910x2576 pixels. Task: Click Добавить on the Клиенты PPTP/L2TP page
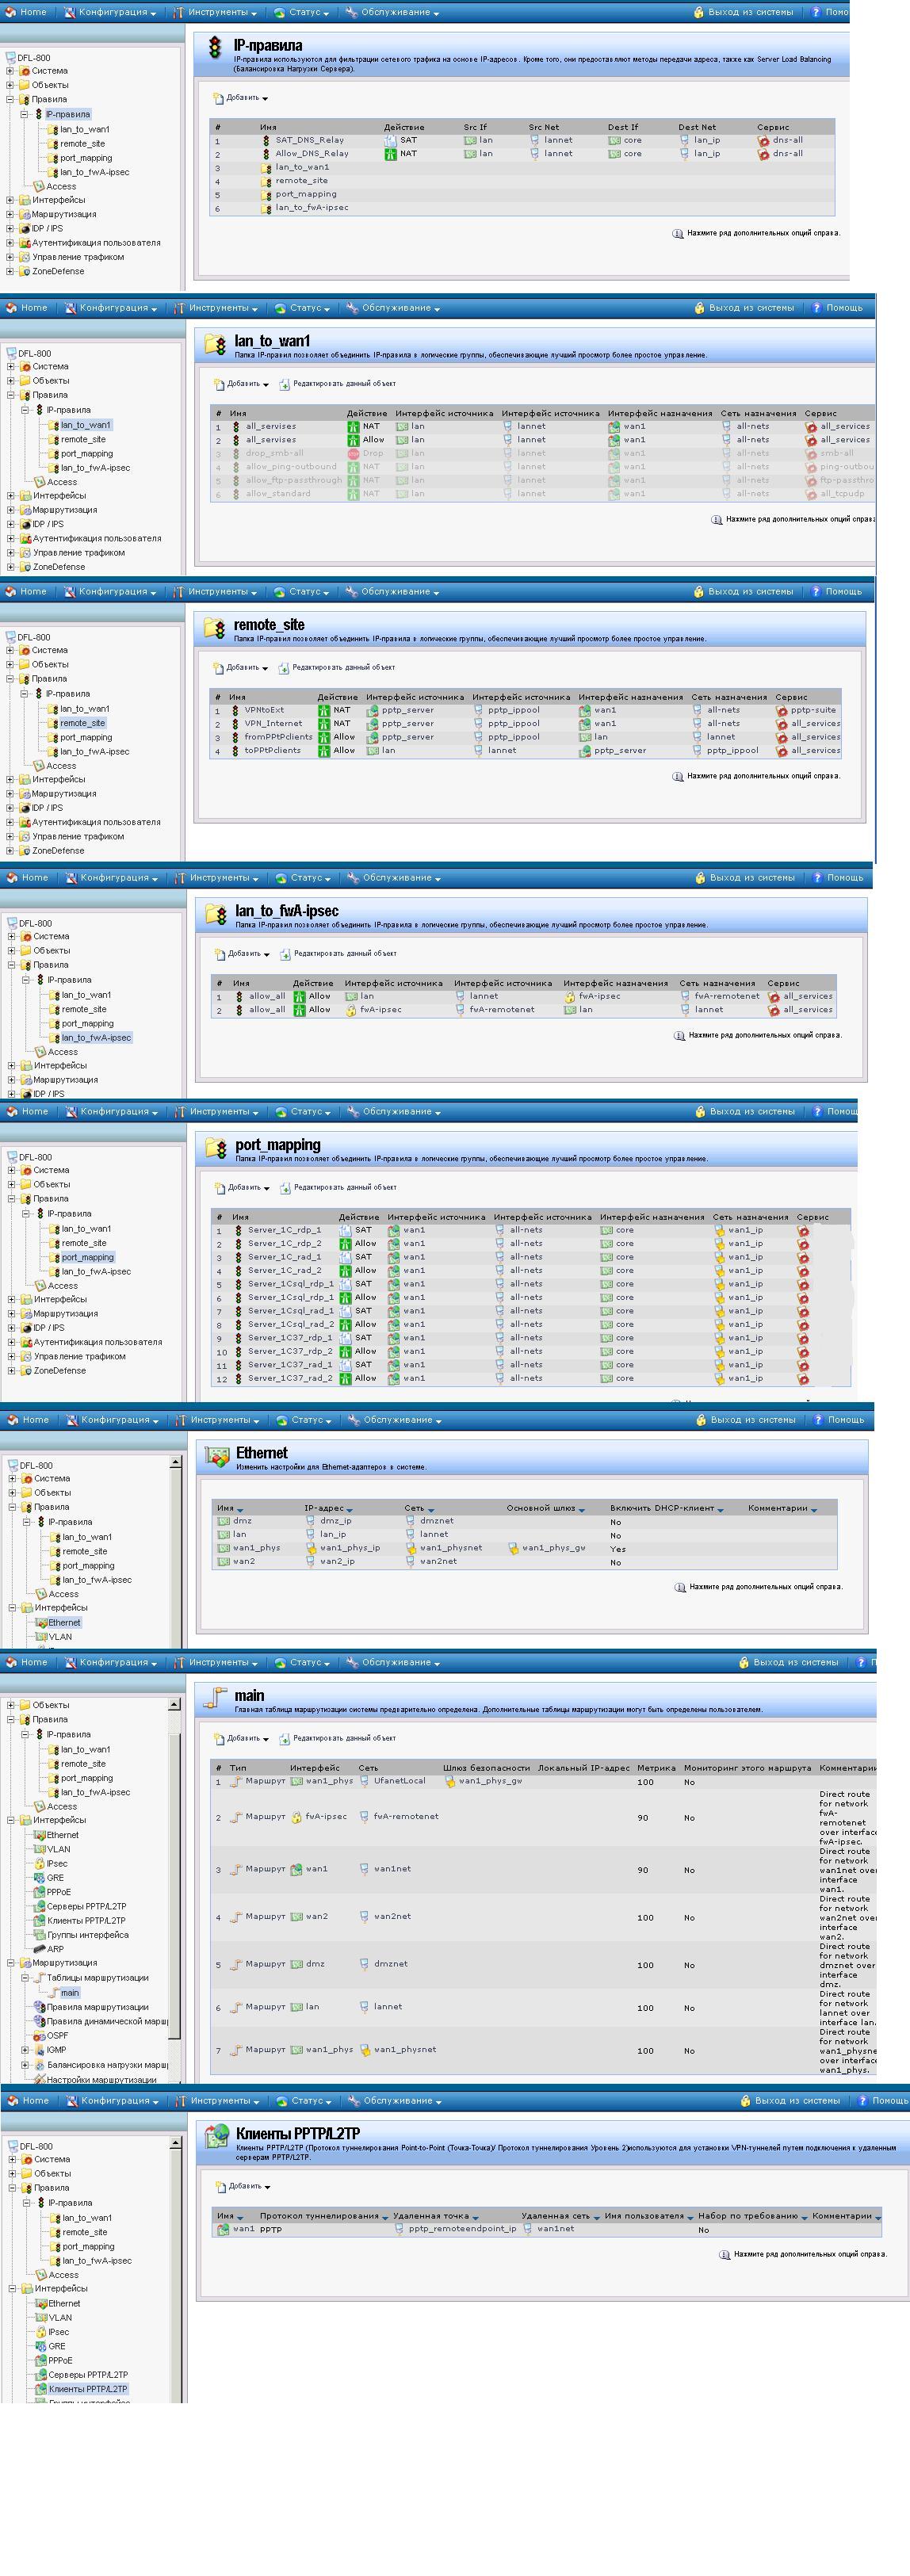pyautogui.click(x=243, y=2186)
